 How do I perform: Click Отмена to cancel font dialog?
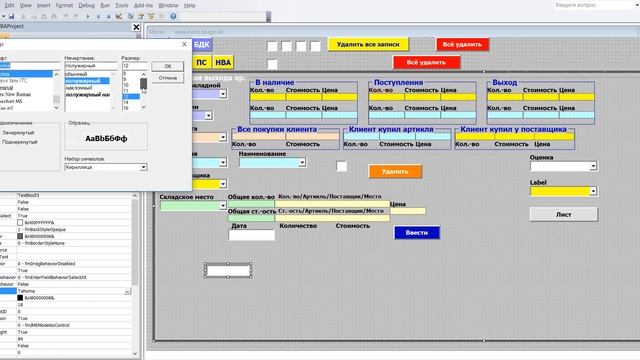[167, 78]
